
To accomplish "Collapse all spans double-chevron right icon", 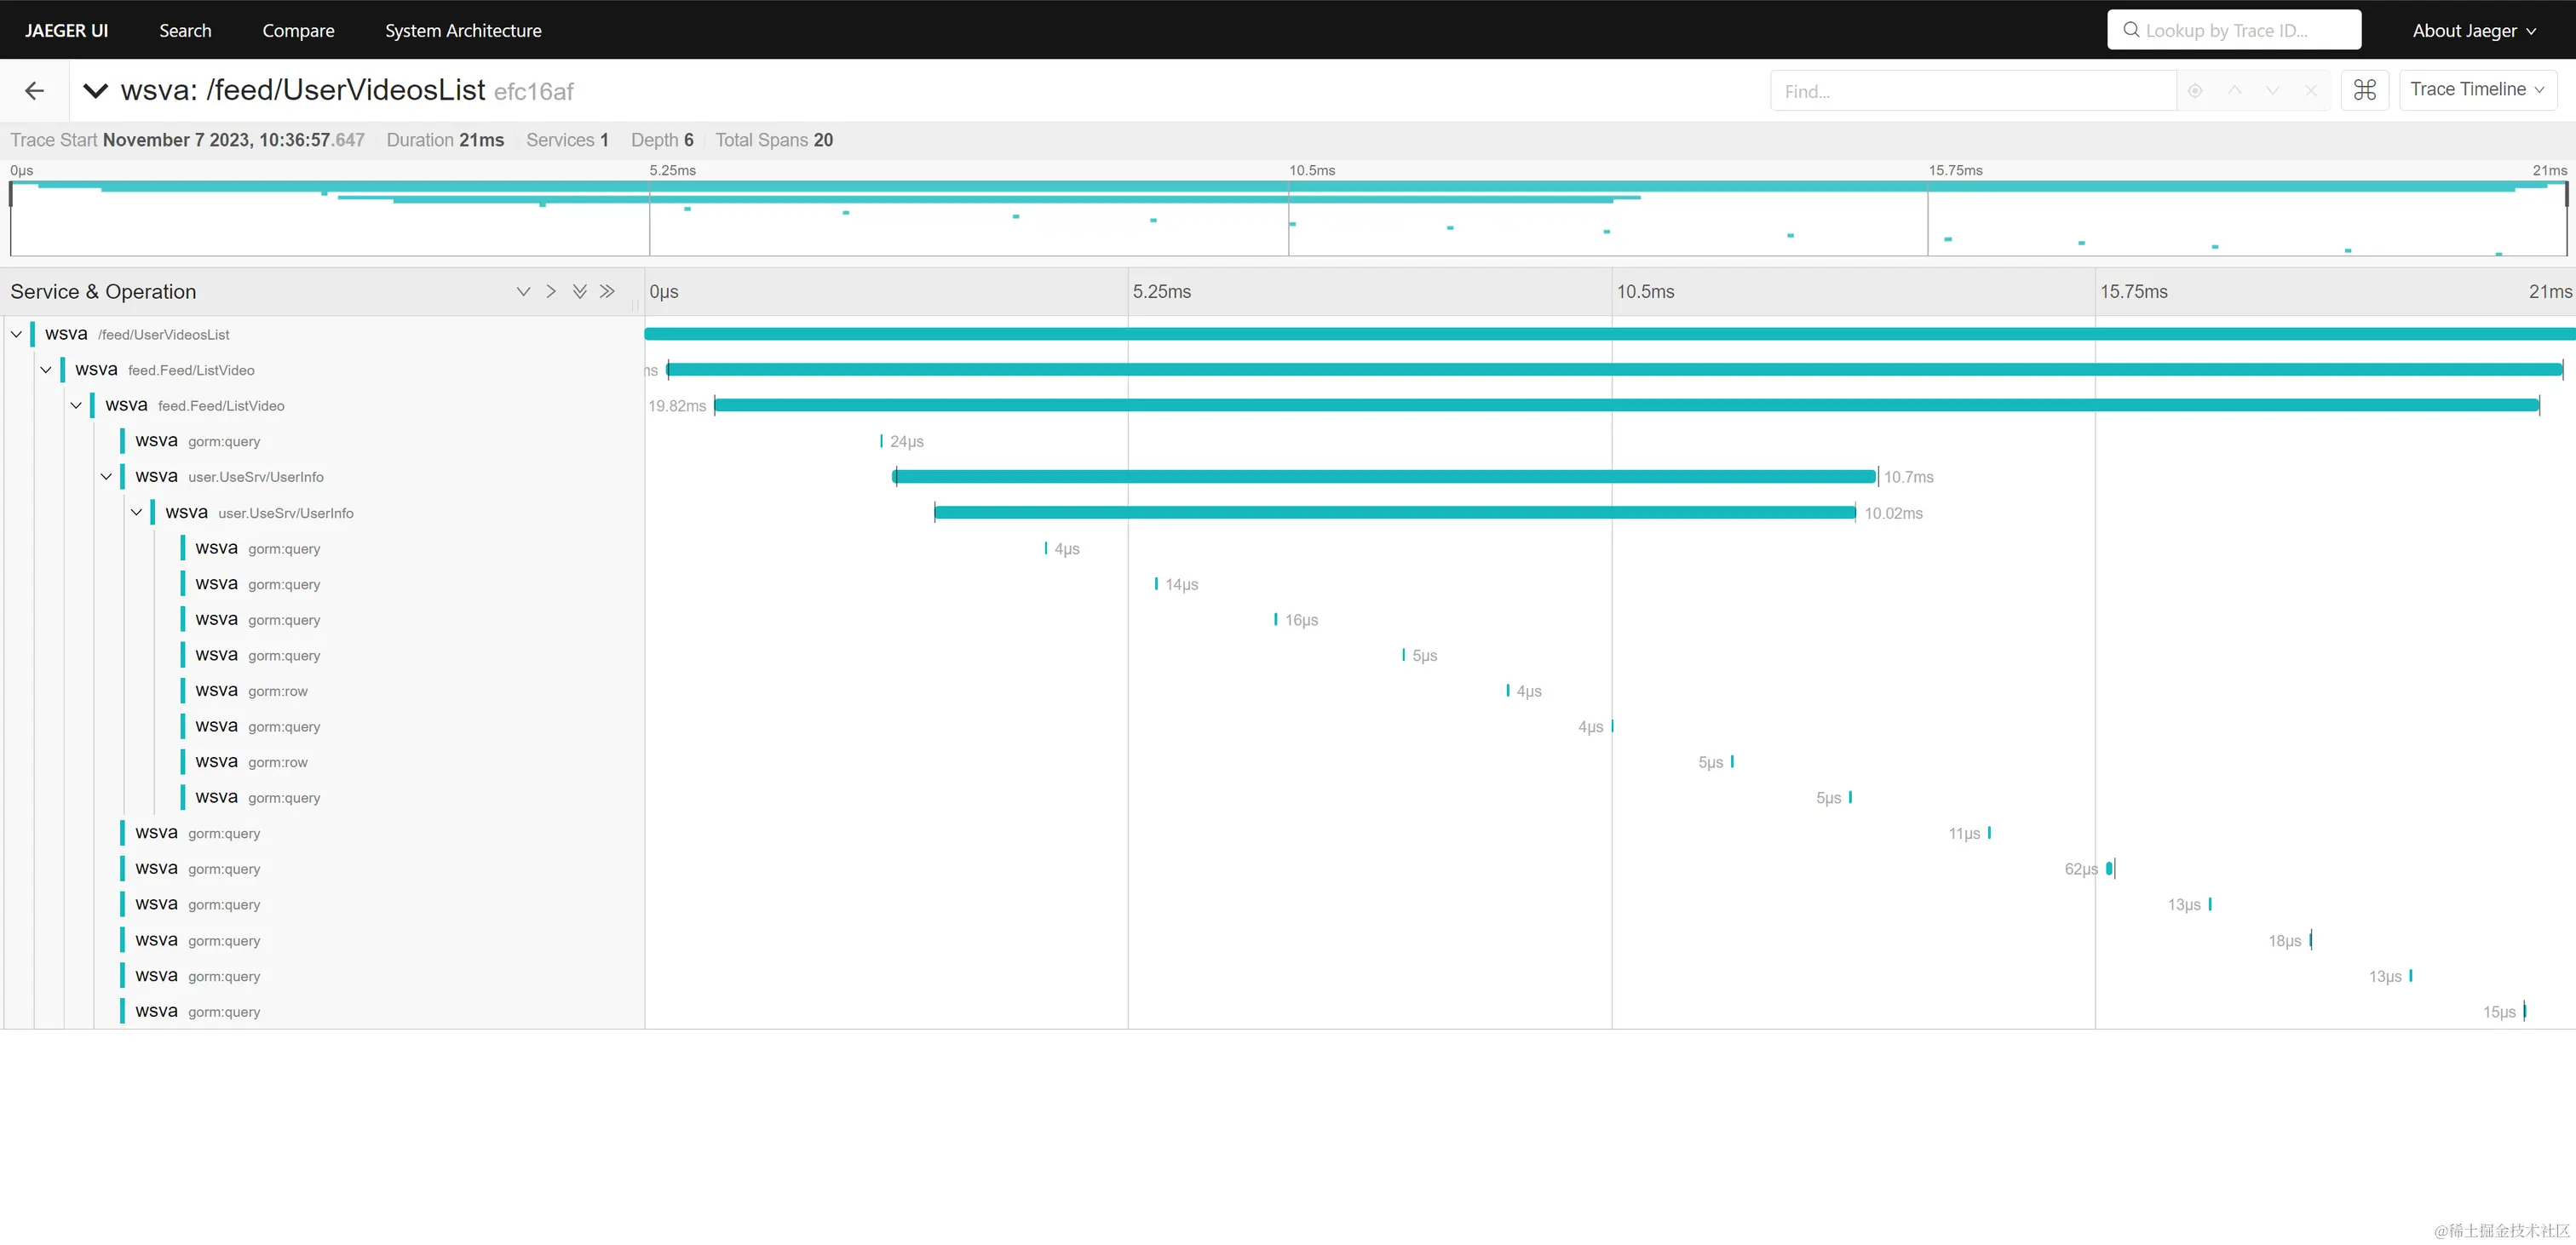I will click(x=607, y=291).
